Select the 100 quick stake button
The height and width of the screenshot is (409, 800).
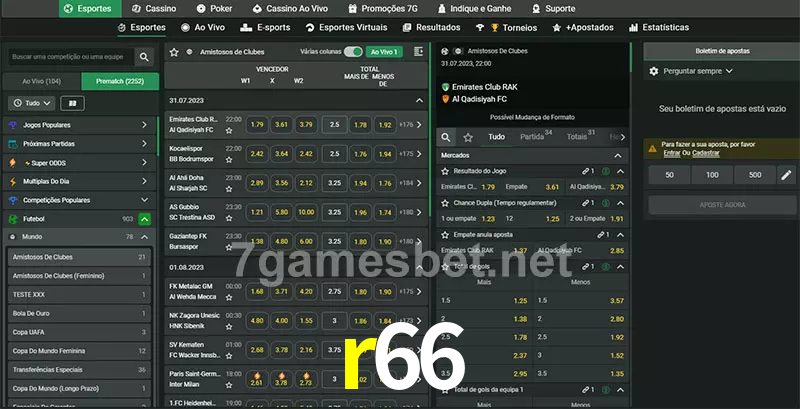coord(712,175)
